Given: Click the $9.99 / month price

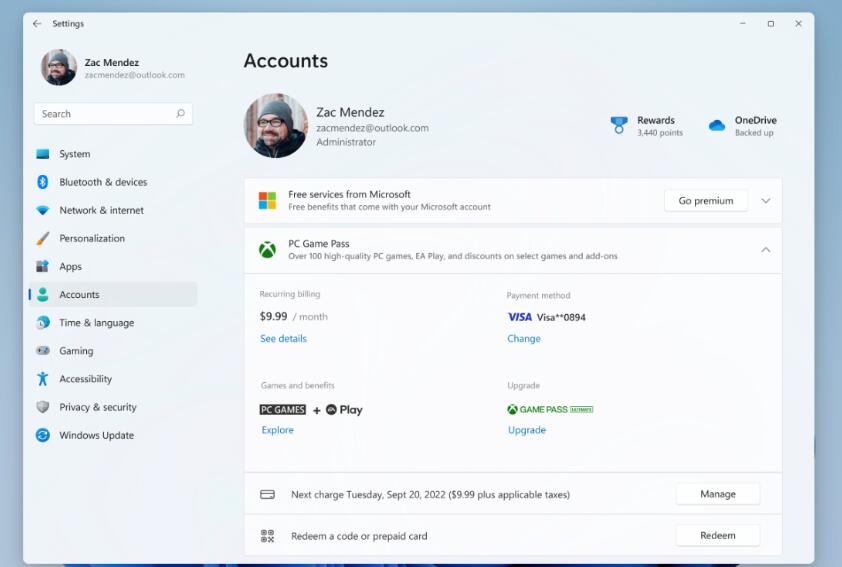Looking at the screenshot, I should tap(294, 316).
